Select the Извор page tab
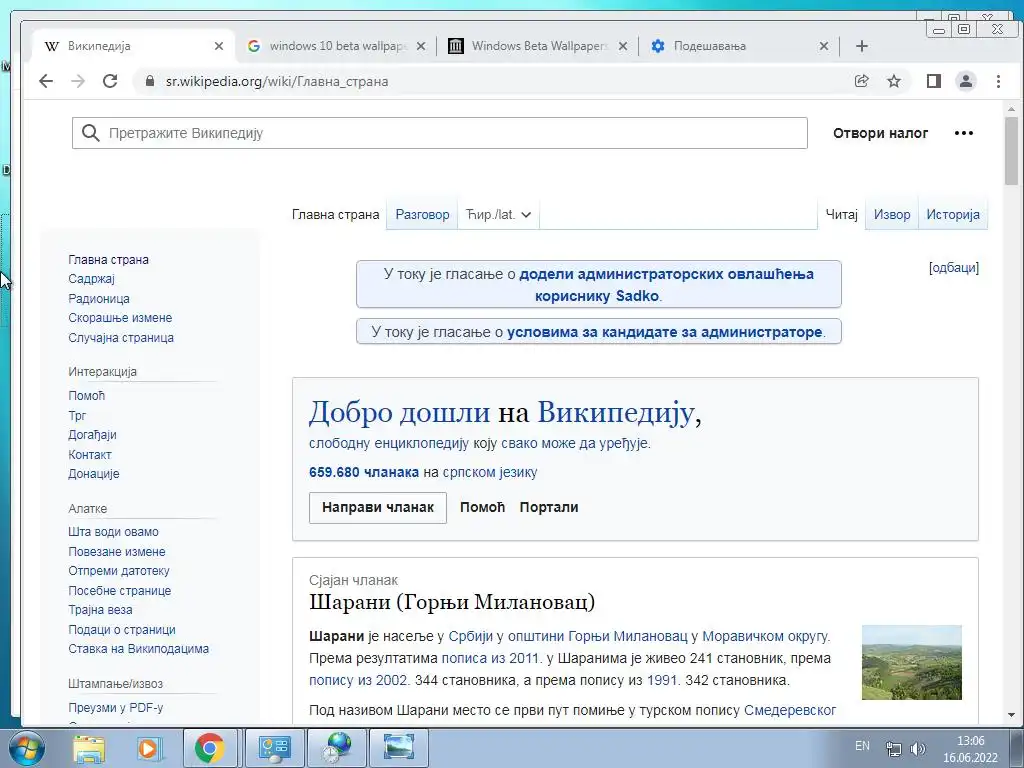Image resolution: width=1024 pixels, height=768 pixels. (x=891, y=214)
